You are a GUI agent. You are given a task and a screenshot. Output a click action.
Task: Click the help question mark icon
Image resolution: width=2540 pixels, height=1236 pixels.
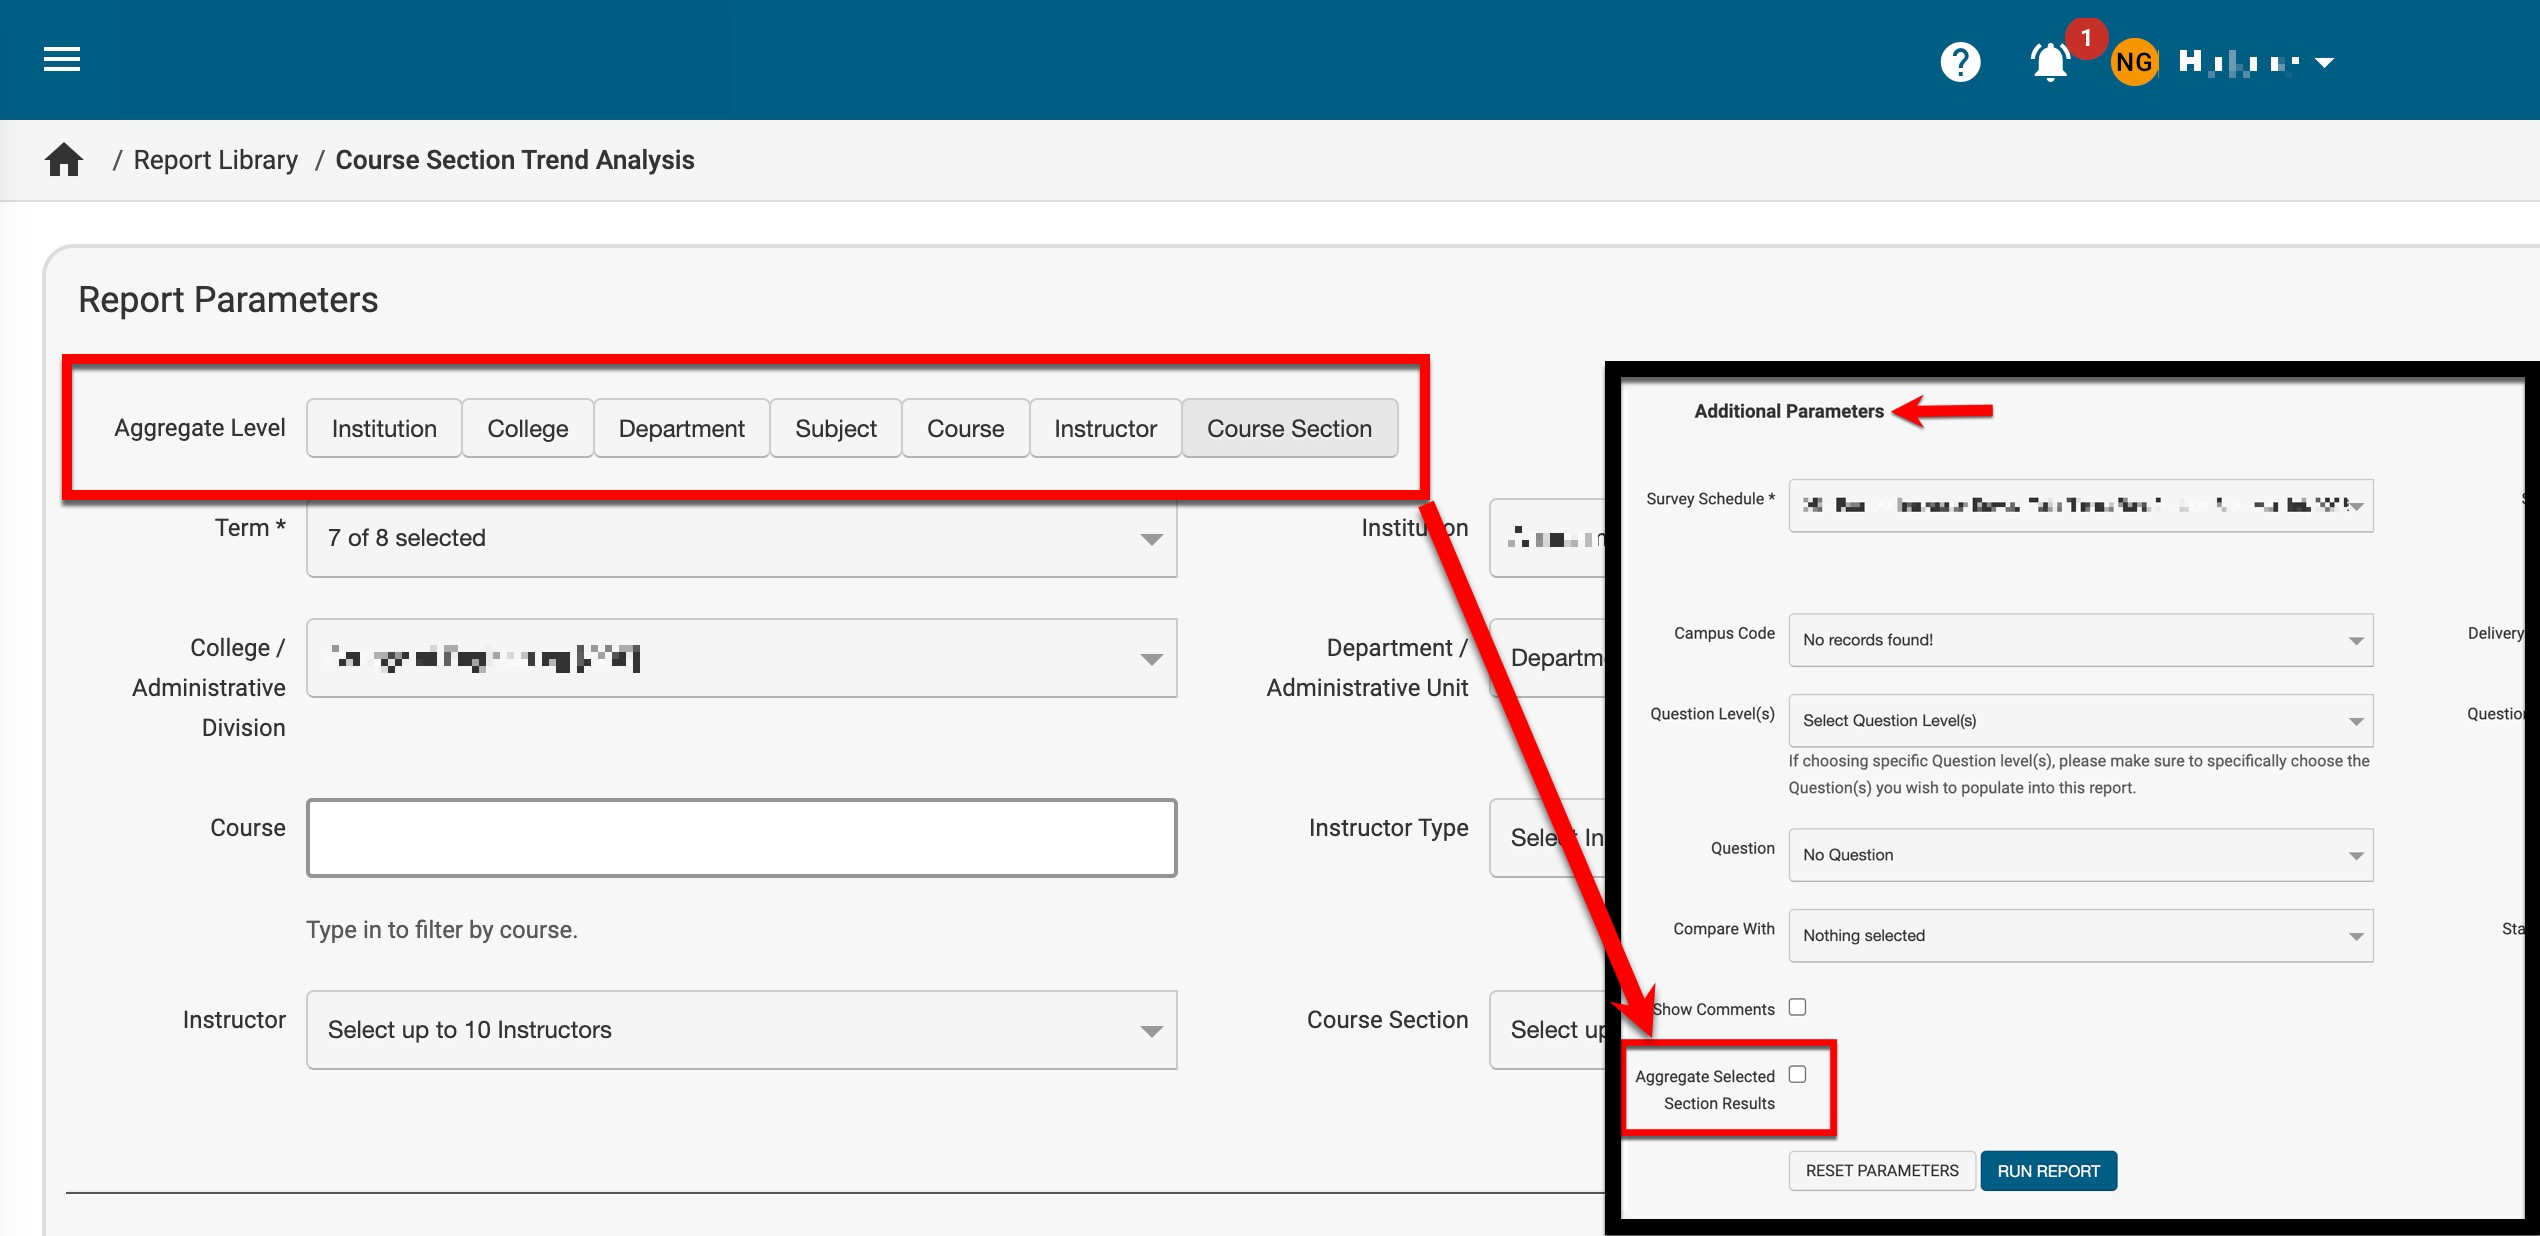1960,62
